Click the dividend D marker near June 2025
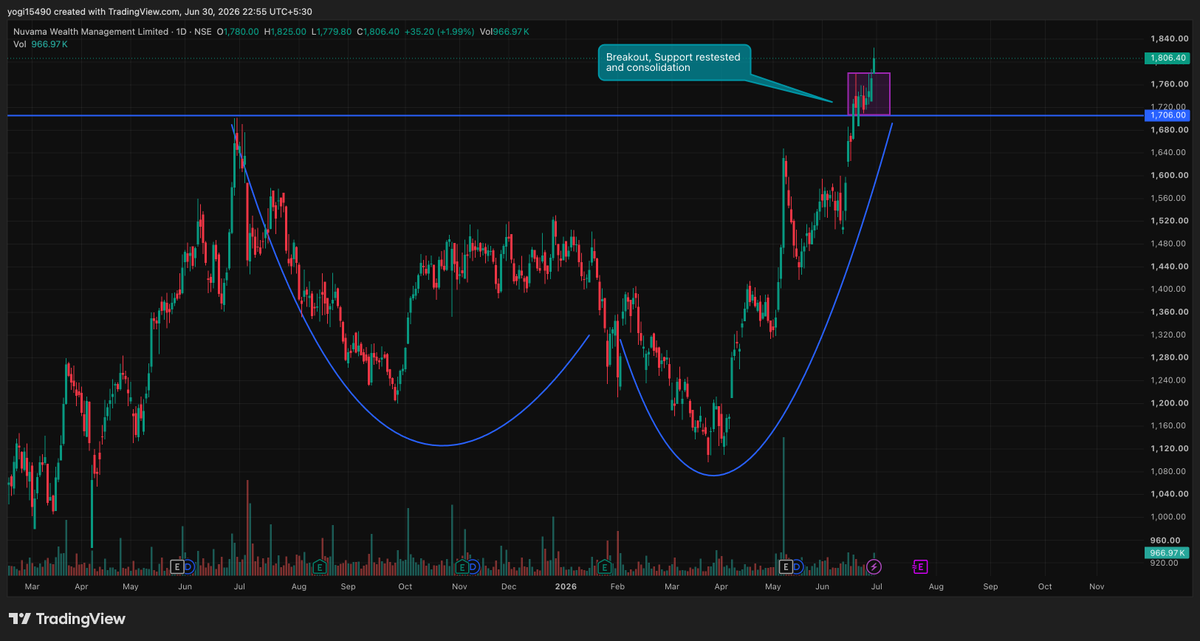The image size is (1200, 641). tap(188, 566)
